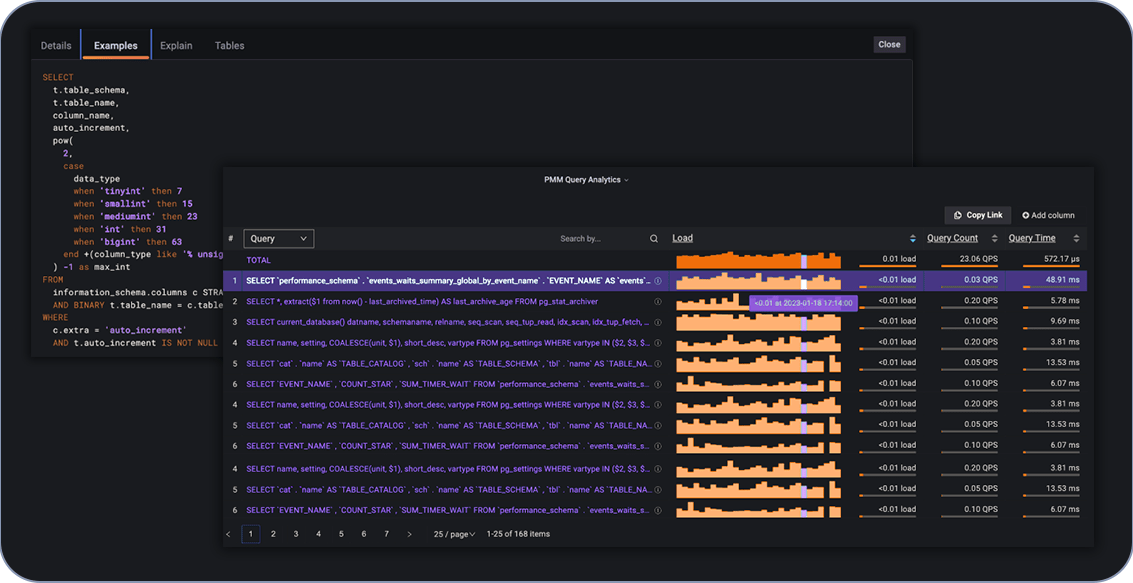Click the 2023-01-18 17:14:00 tooltip

tap(804, 303)
